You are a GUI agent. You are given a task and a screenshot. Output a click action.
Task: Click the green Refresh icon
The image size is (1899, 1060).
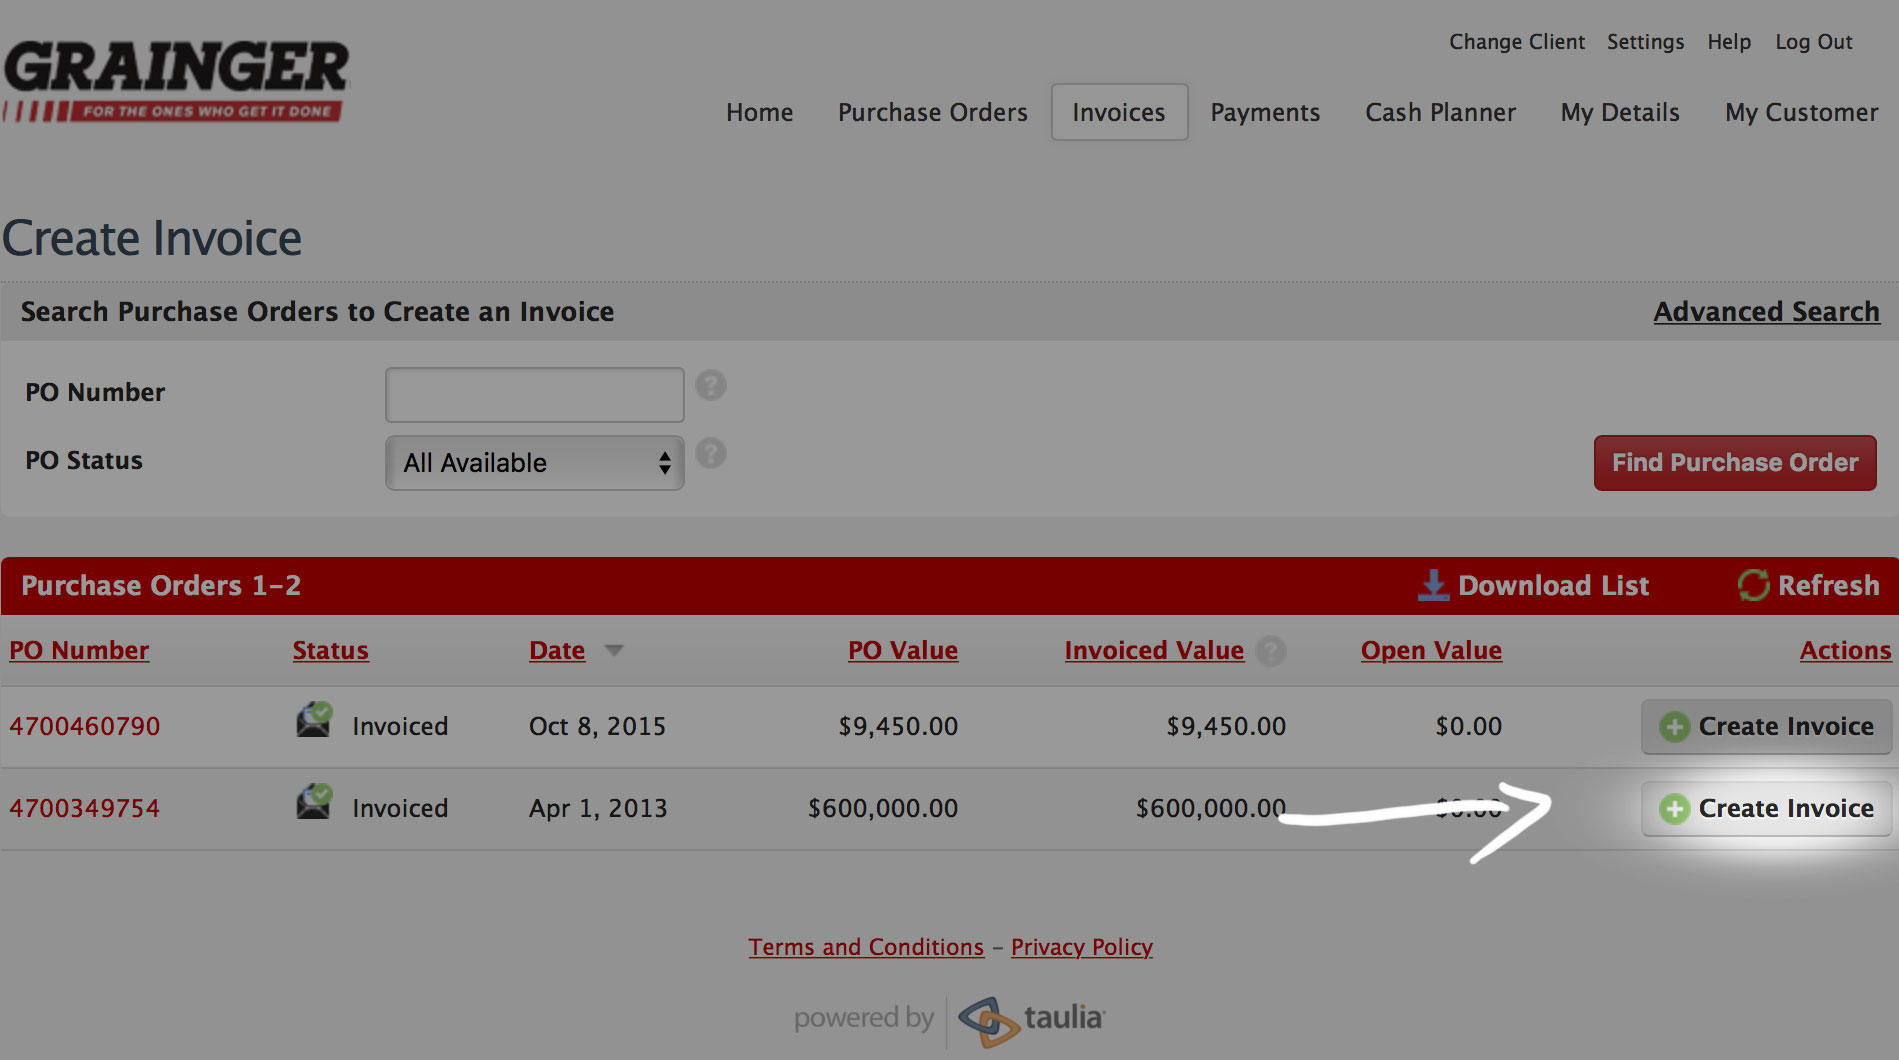(1753, 585)
